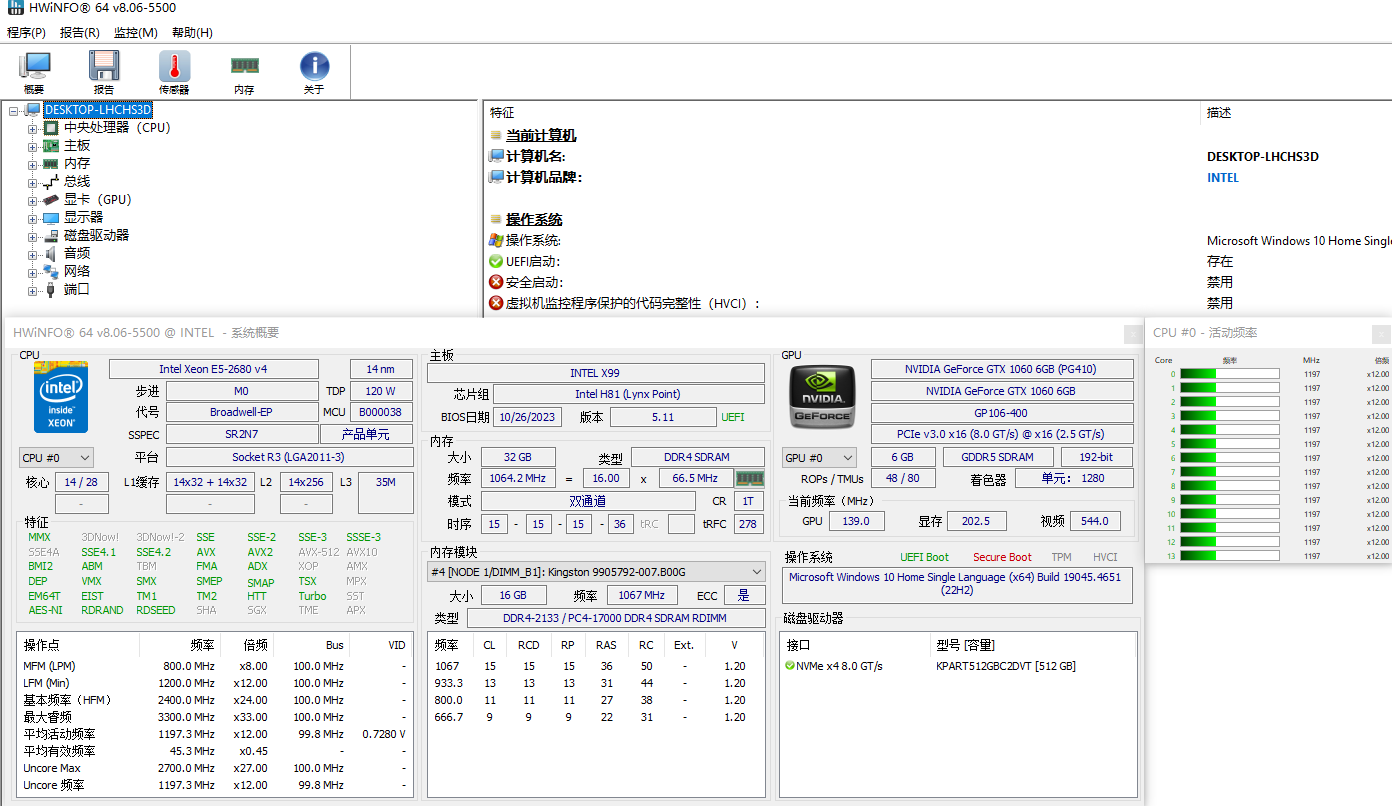Viewport: 1392px width, 806px height.
Task: Open the 程序(P) menu
Action: 26,32
